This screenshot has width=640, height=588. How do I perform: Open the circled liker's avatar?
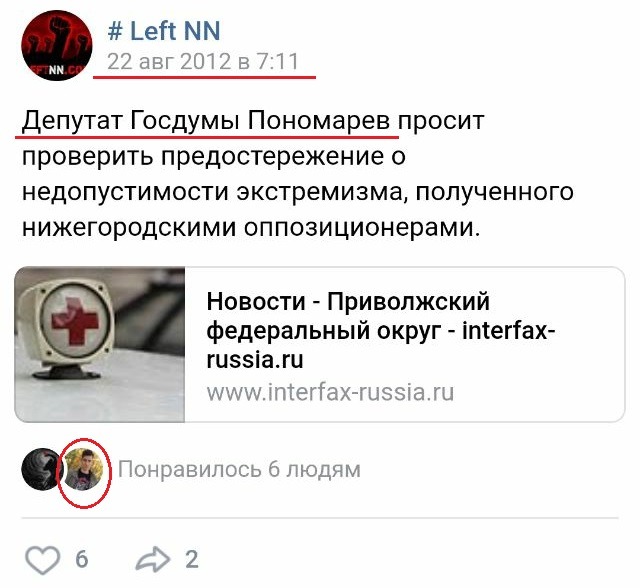[83, 469]
